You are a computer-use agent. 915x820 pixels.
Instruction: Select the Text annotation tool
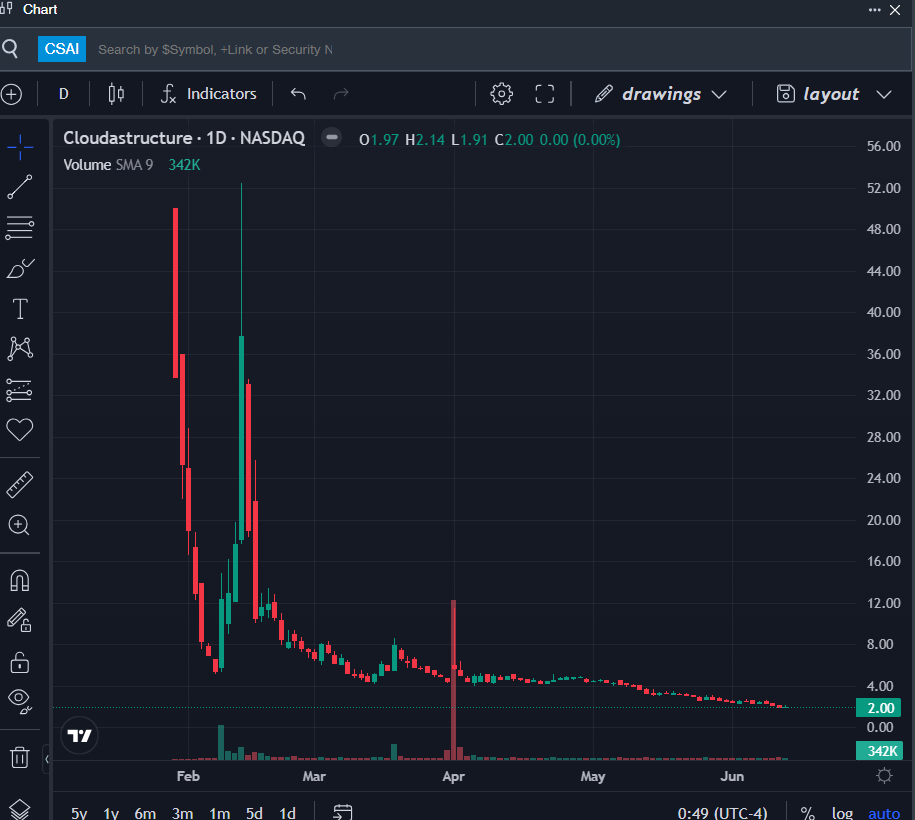tap(20, 309)
